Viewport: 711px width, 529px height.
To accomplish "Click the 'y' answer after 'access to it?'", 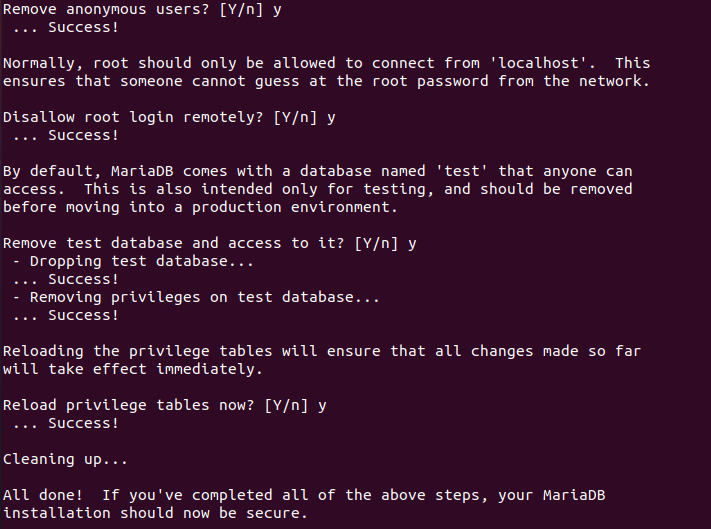I will point(412,245).
